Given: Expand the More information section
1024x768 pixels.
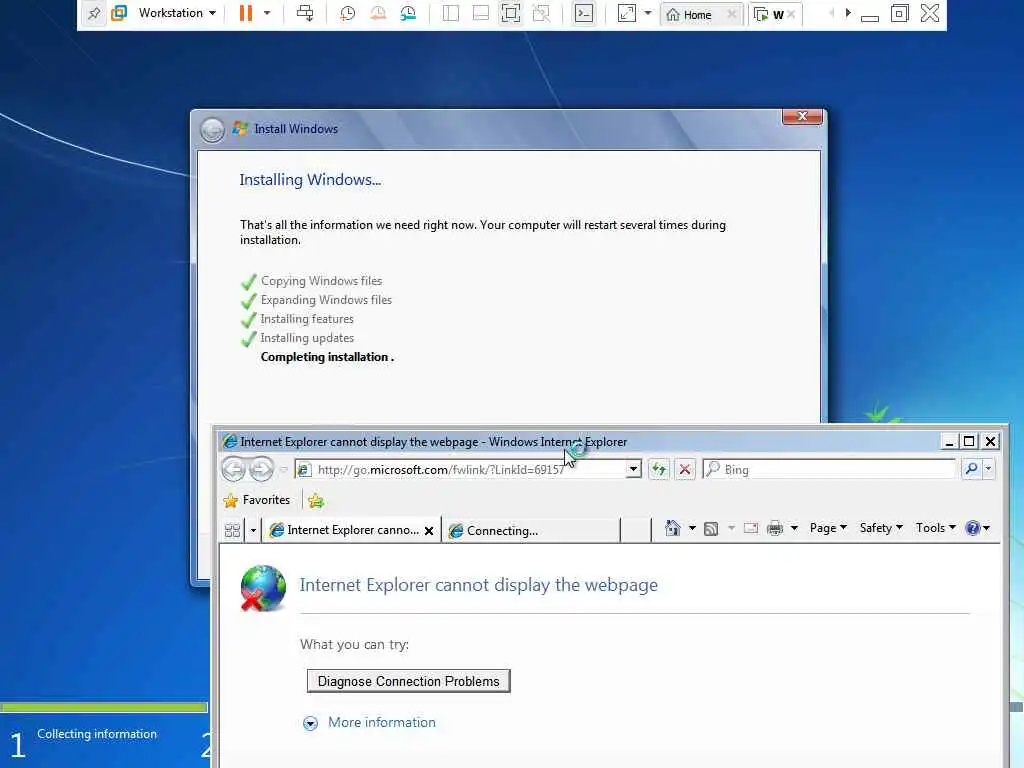Looking at the screenshot, I should (x=310, y=723).
